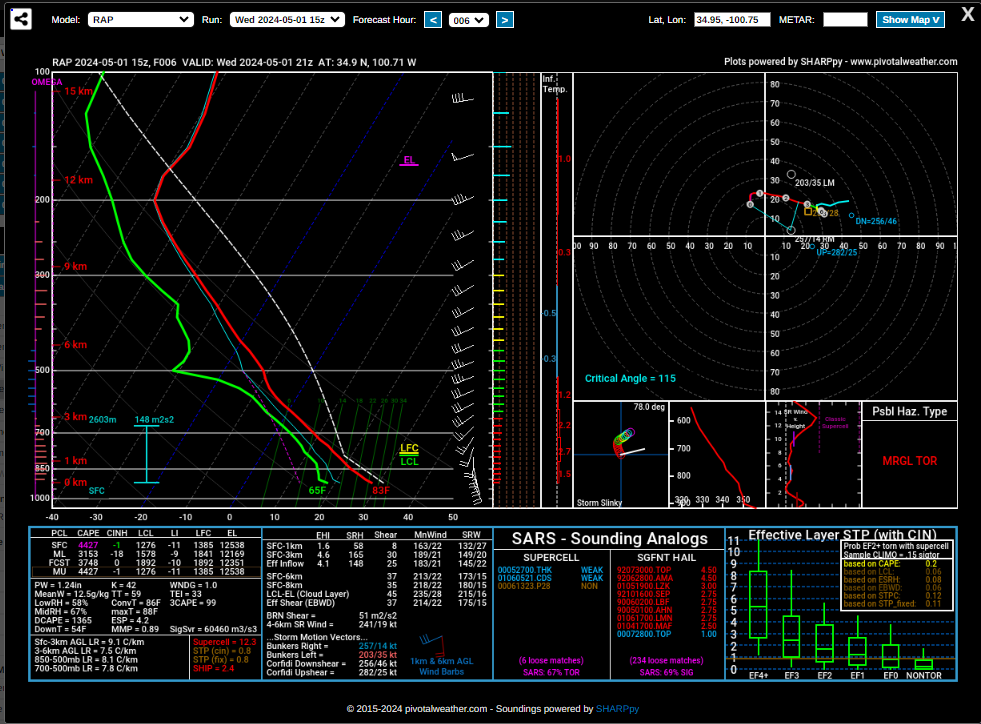Screen dimensions: 981x724
Task: Click the SFC parcel row
Action: [146, 545]
